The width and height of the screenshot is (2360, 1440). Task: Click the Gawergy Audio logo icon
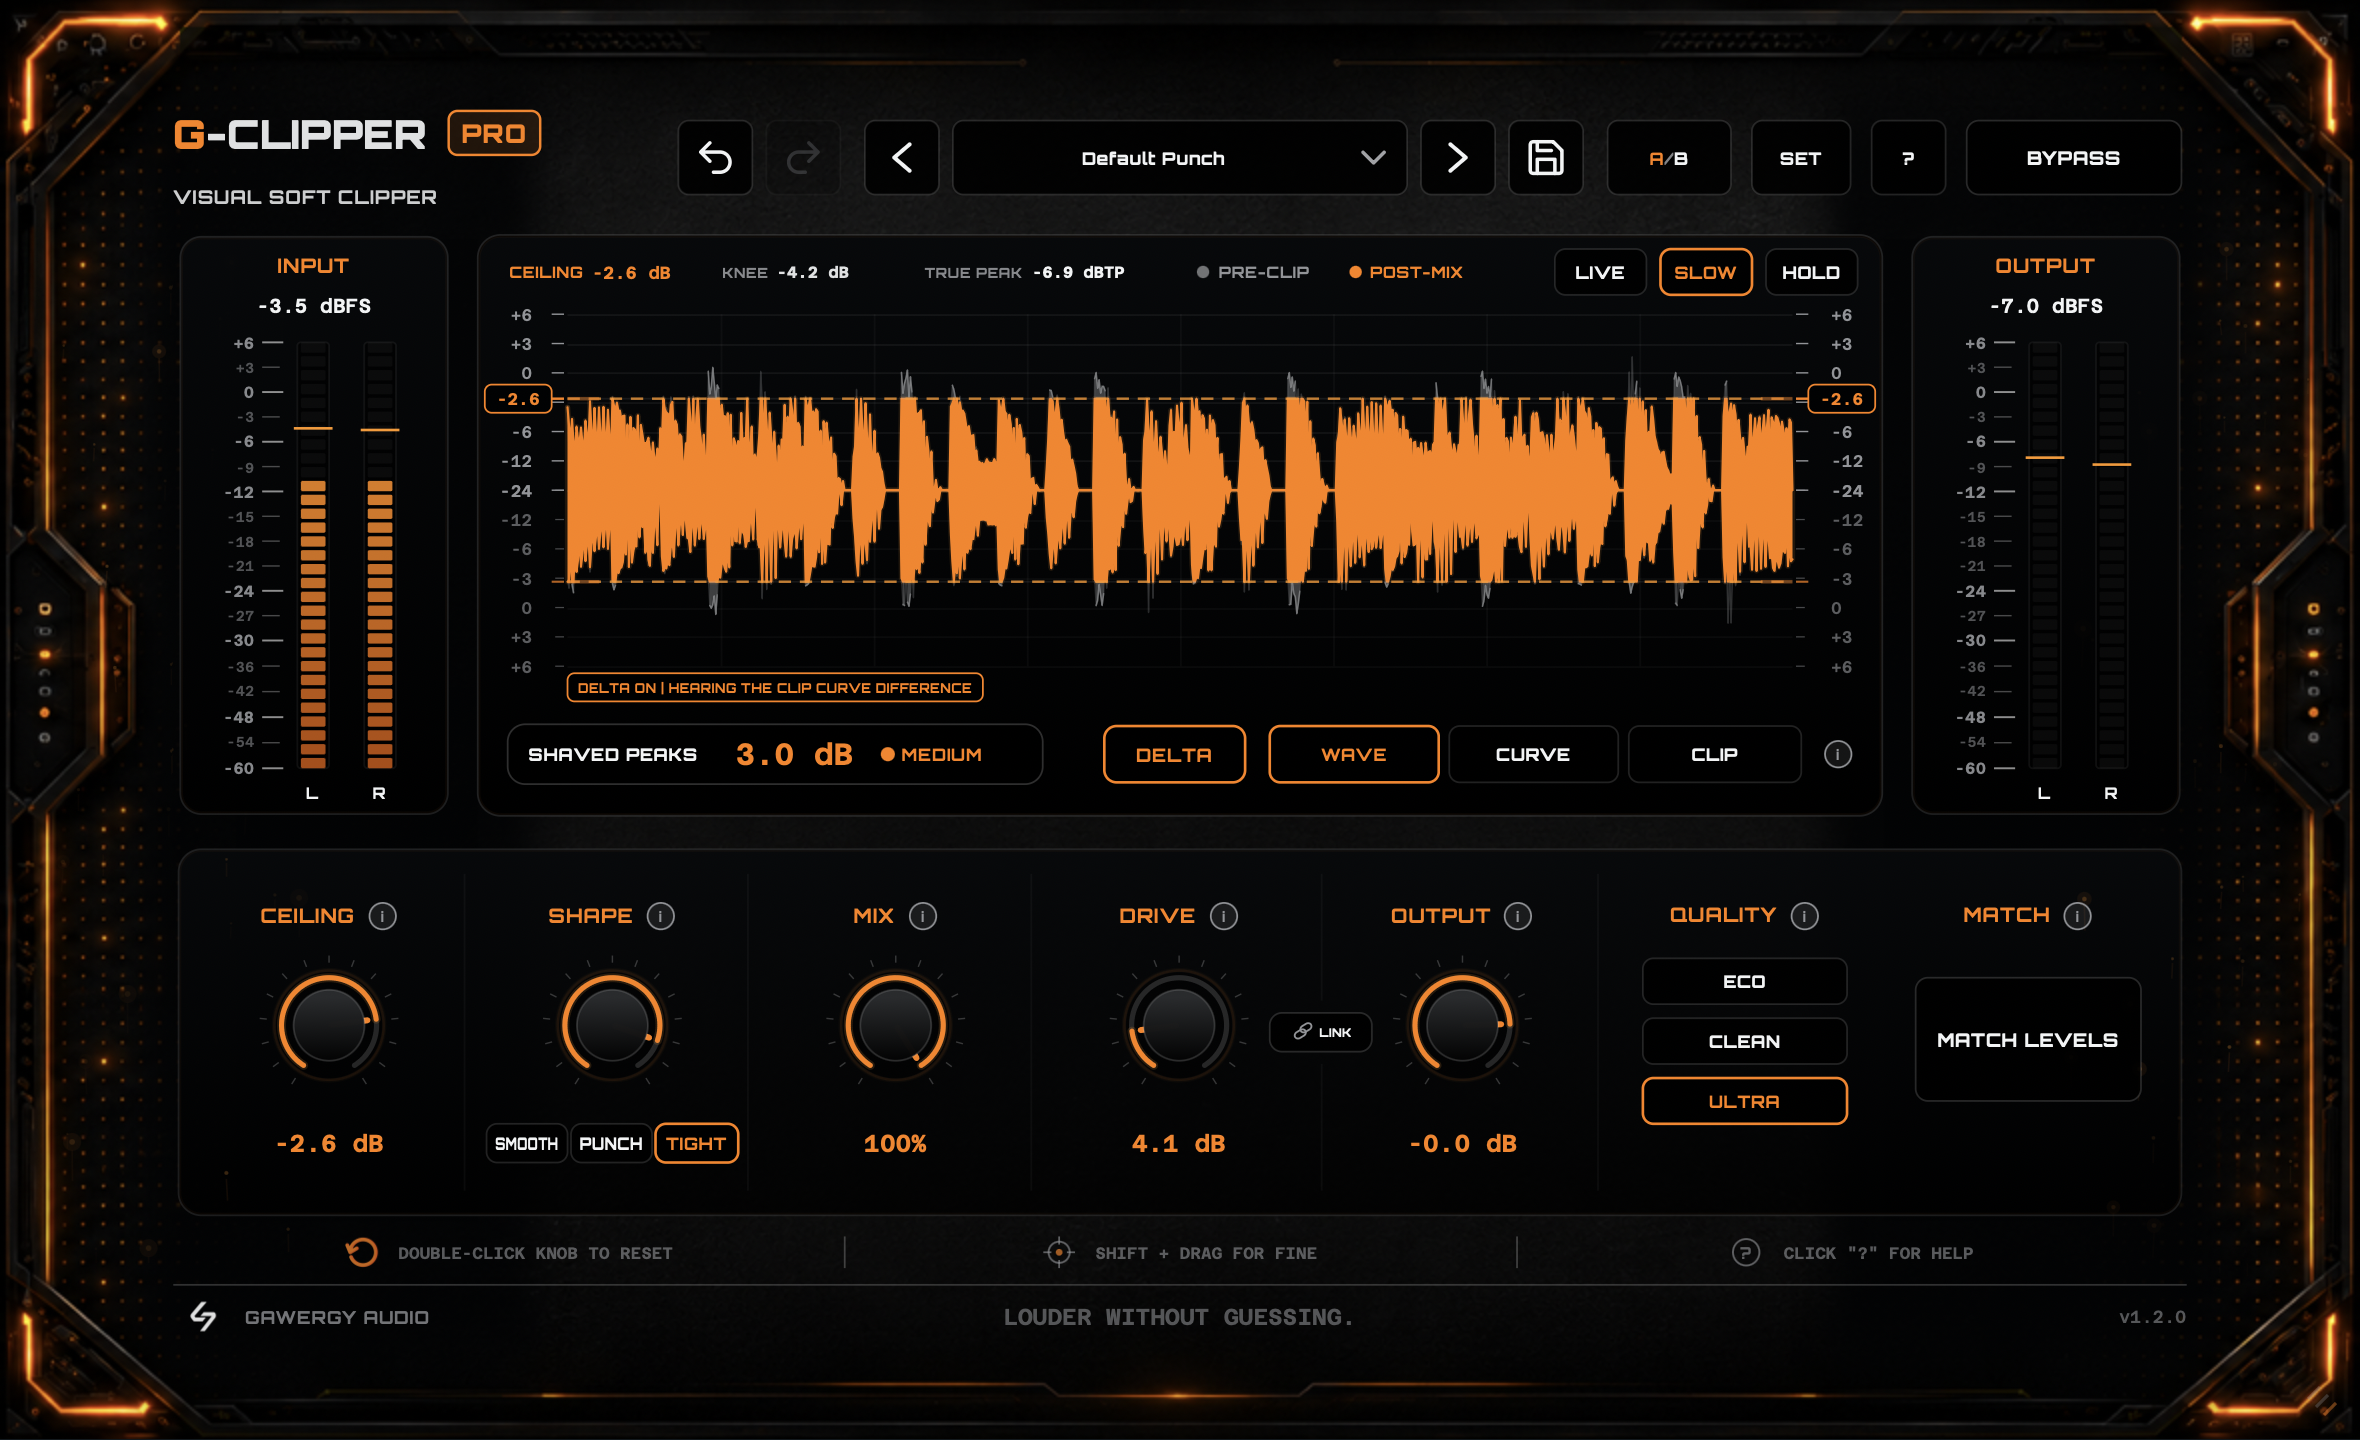pos(204,1317)
